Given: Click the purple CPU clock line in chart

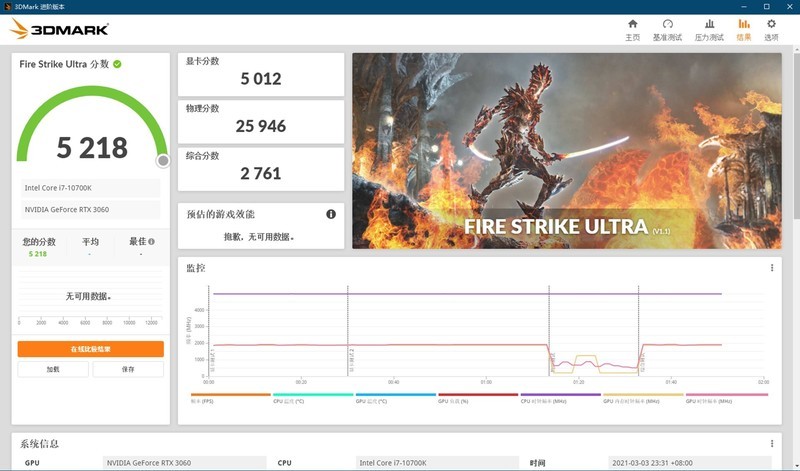Looking at the screenshot, I should pyautogui.click(x=467, y=293).
